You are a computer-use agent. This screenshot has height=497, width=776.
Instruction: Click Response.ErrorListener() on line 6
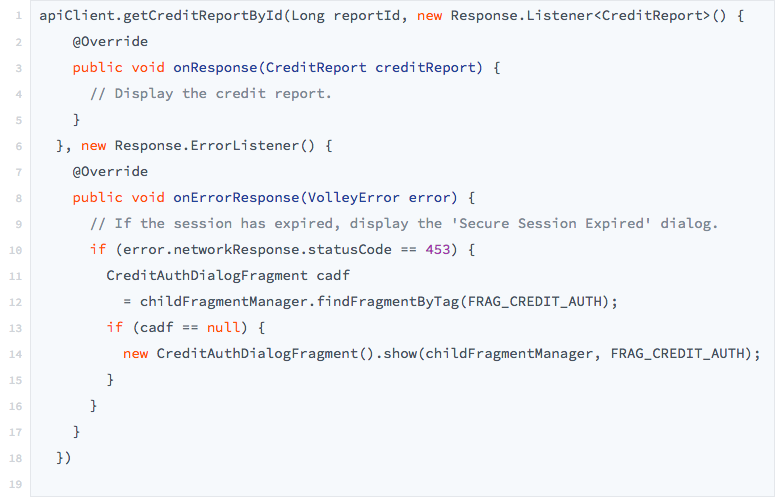pos(215,146)
